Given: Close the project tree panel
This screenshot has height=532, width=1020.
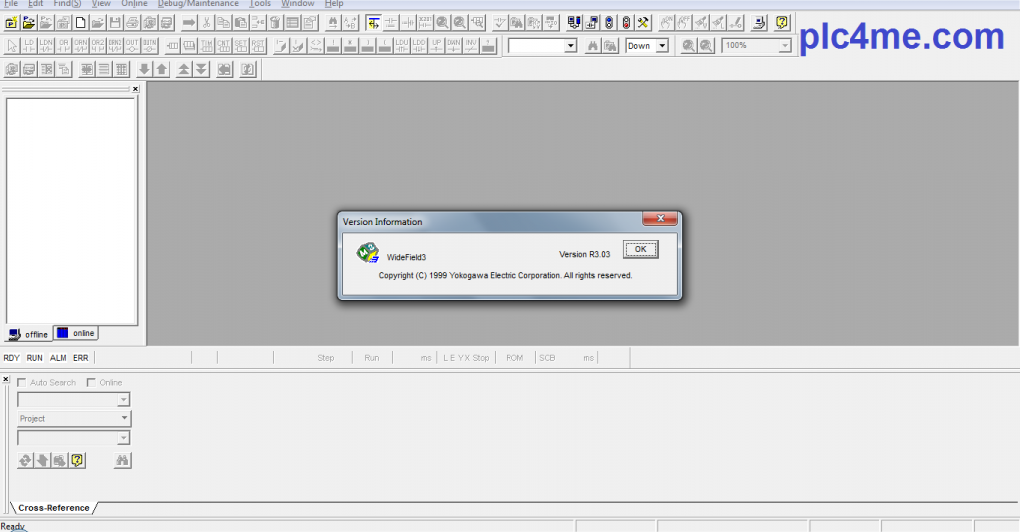Looking at the screenshot, I should 135,89.
